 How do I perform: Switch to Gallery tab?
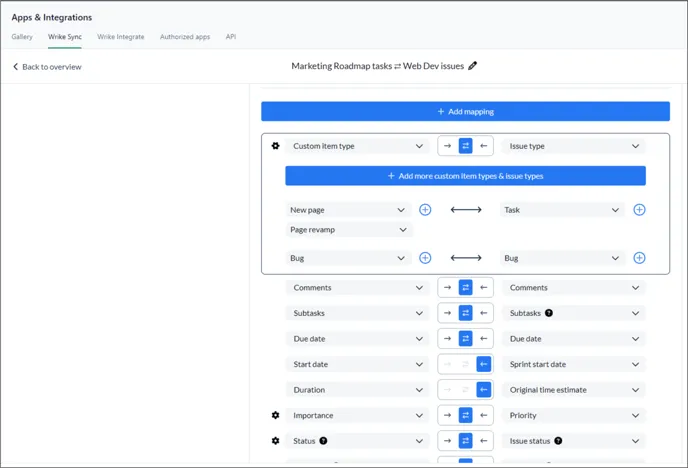22,37
